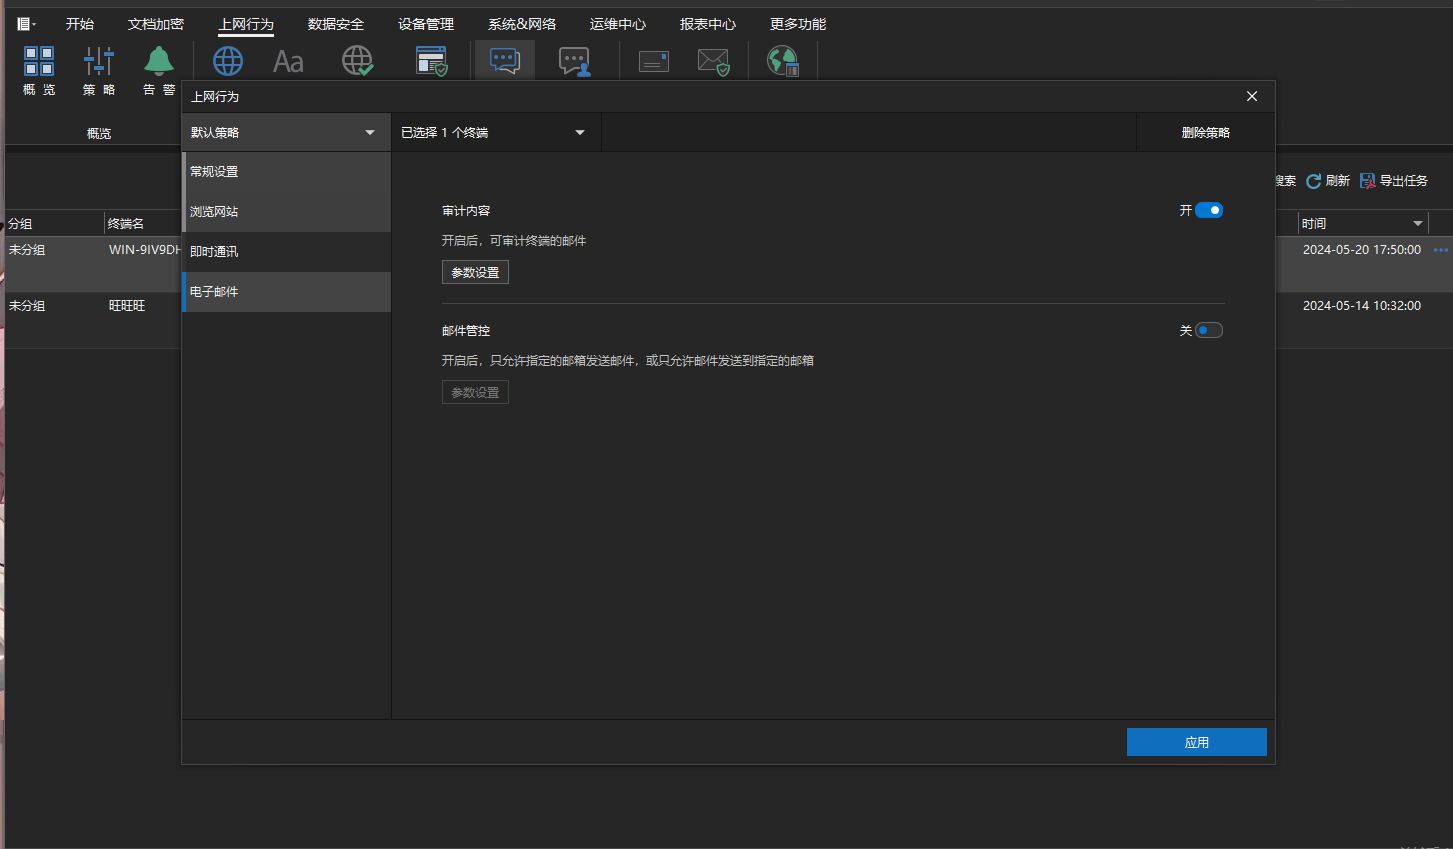
Task: Expand the 已选择 1 个终端 dropdown
Action: (496, 132)
